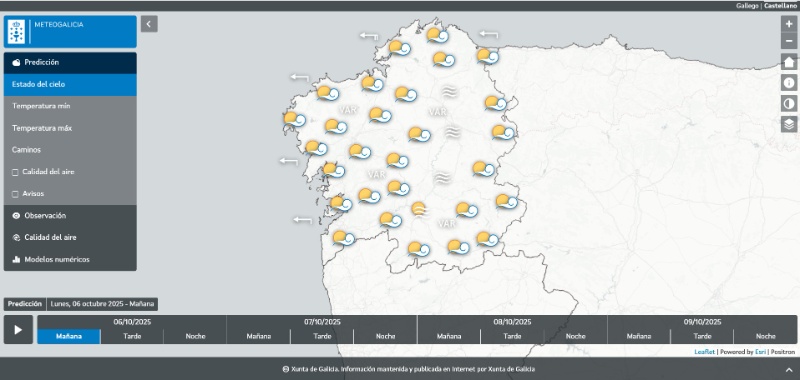Select 07/10/2025 Mañana period
Image resolution: width=800 pixels, height=380 pixels.
coord(259,337)
